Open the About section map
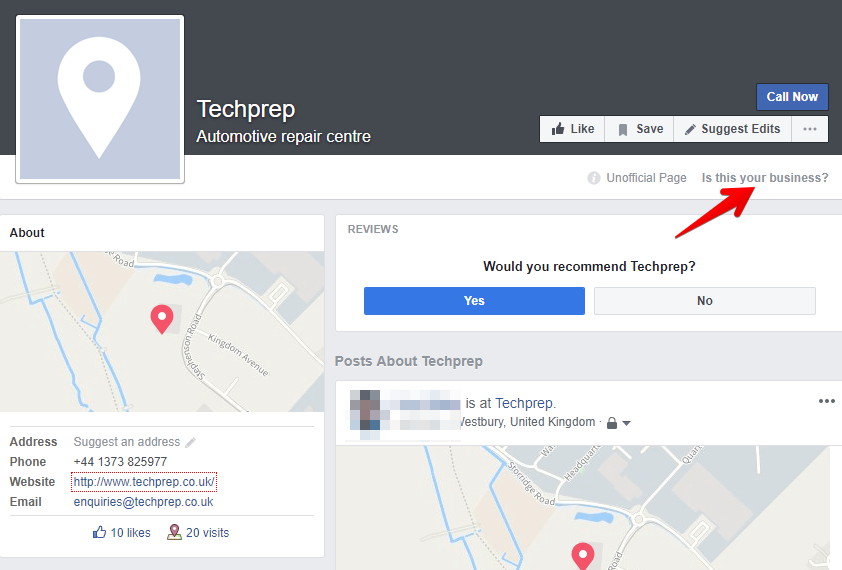The height and width of the screenshot is (570, 842). (162, 331)
